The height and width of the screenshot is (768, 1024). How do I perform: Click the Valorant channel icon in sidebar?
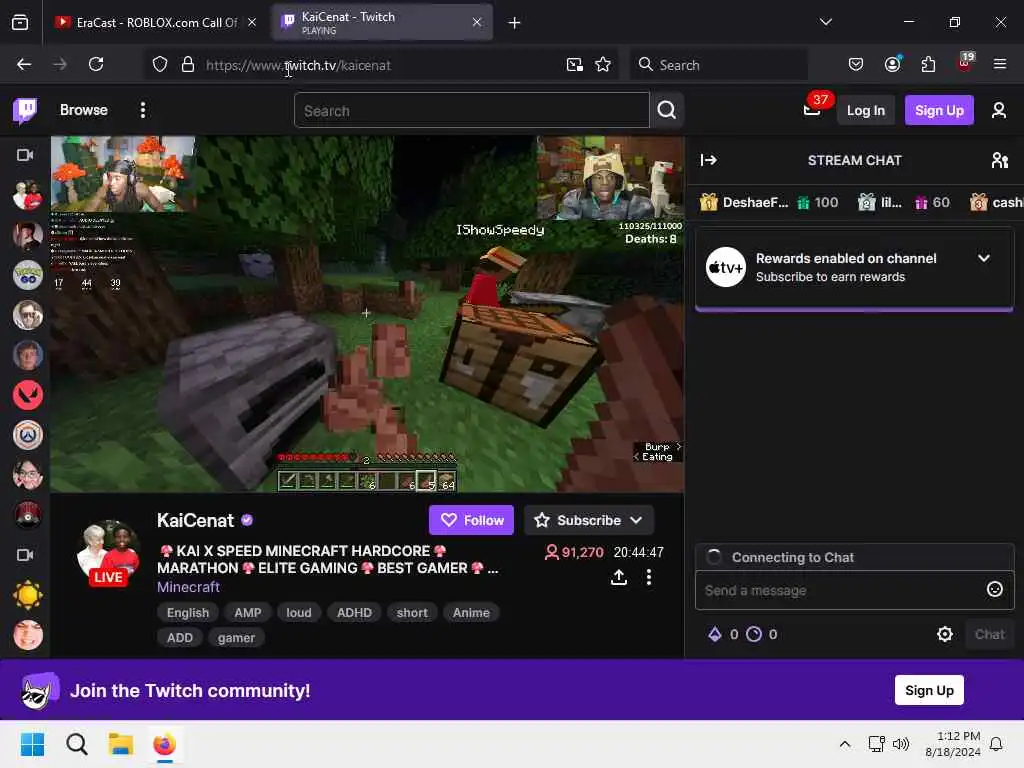click(x=28, y=395)
